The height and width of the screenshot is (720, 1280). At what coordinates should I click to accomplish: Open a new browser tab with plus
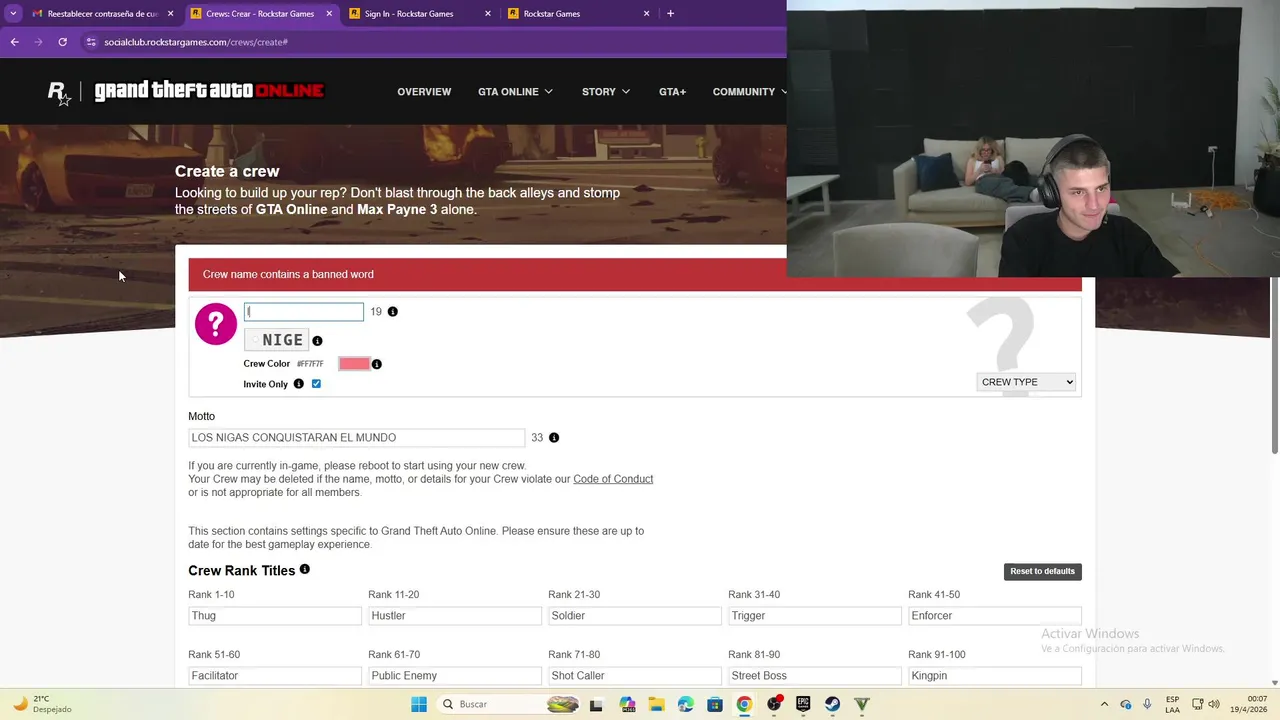[670, 13]
